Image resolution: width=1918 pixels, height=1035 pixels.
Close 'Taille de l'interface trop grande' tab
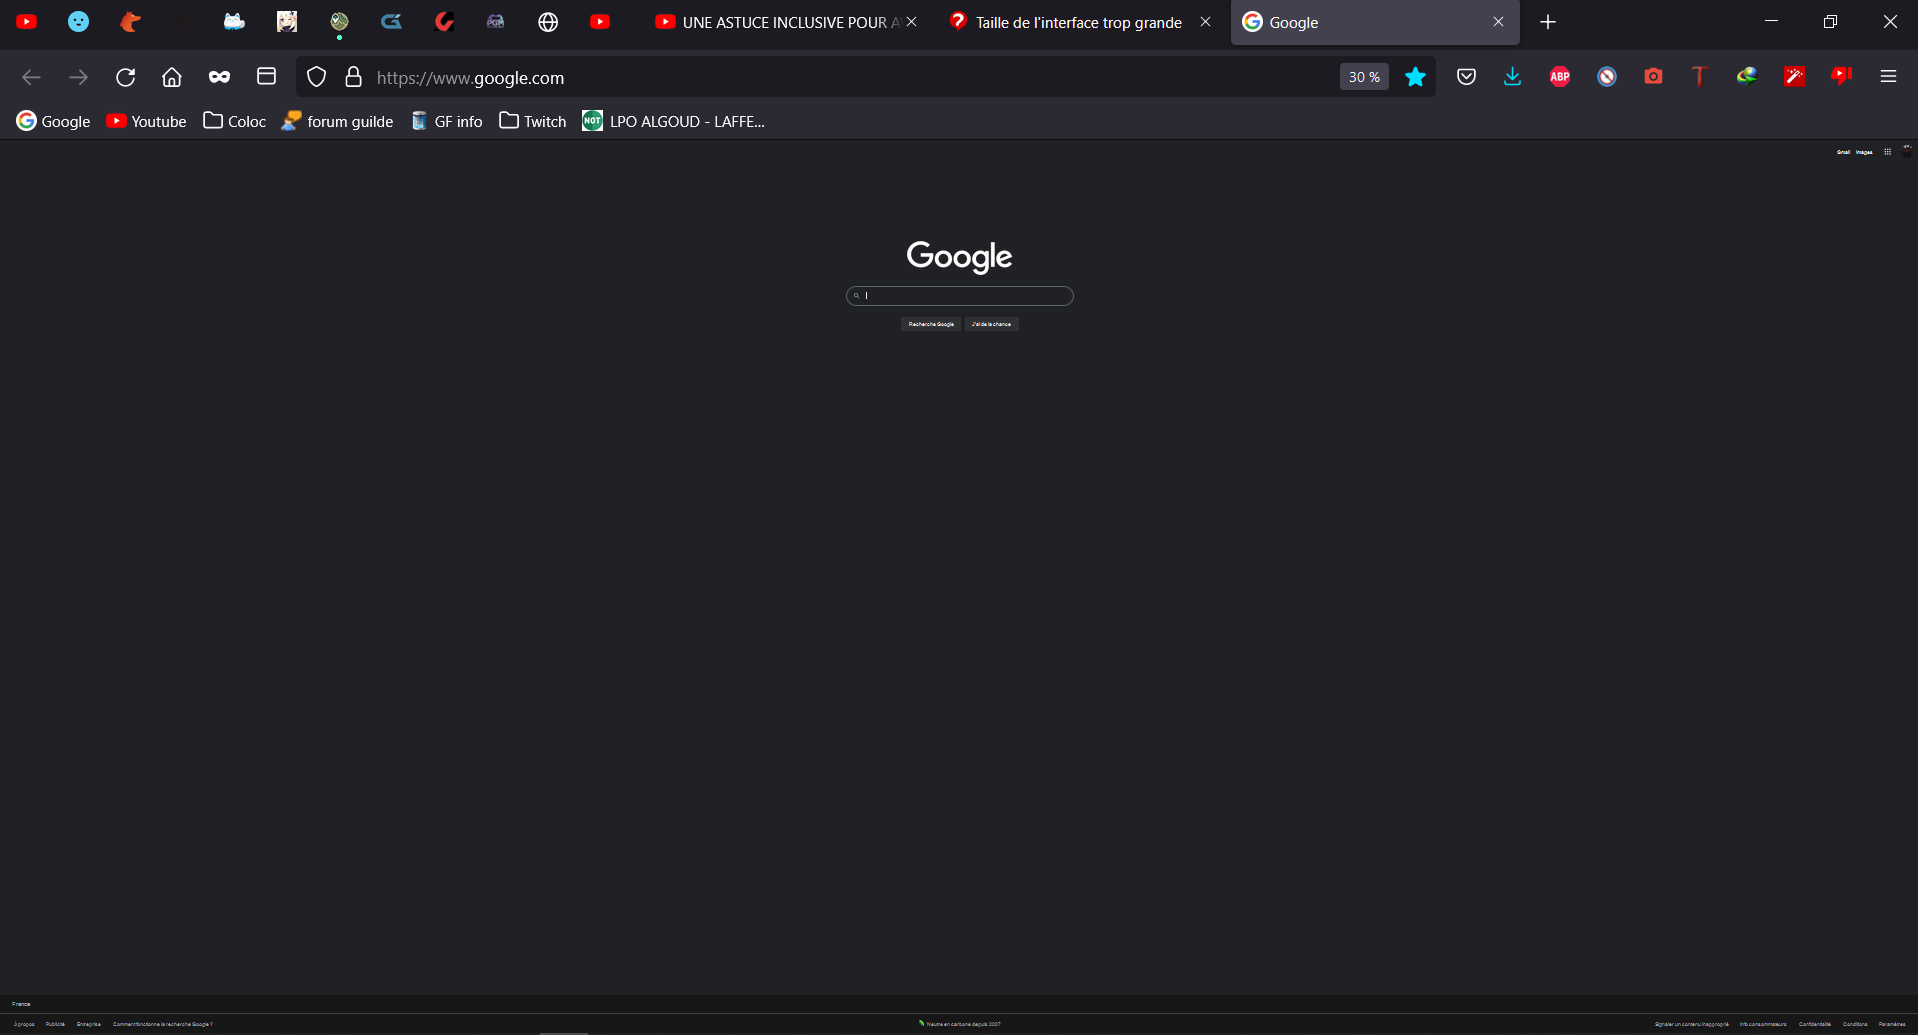point(1205,22)
